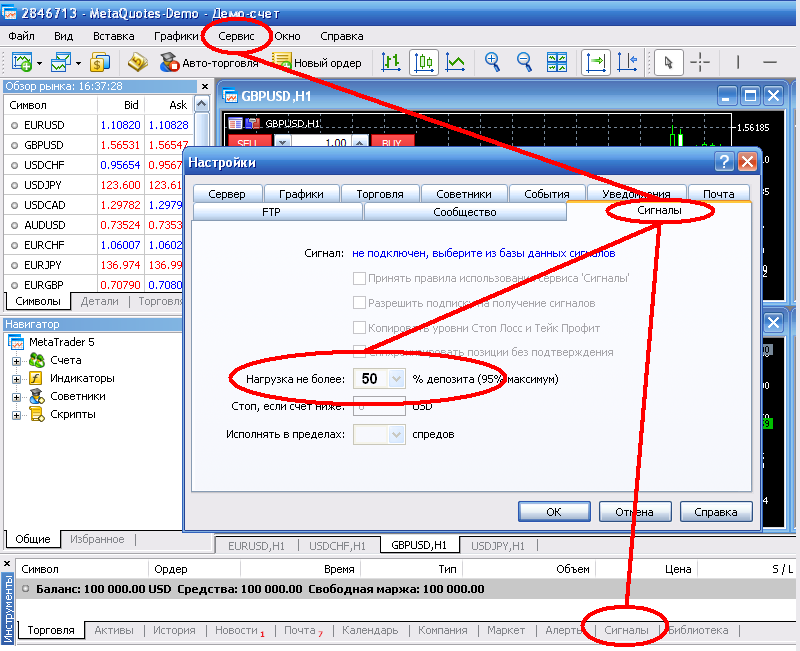The width and height of the screenshot is (800, 651).
Task: Check Разрешить подписку на получение сигналов
Action: pos(360,303)
